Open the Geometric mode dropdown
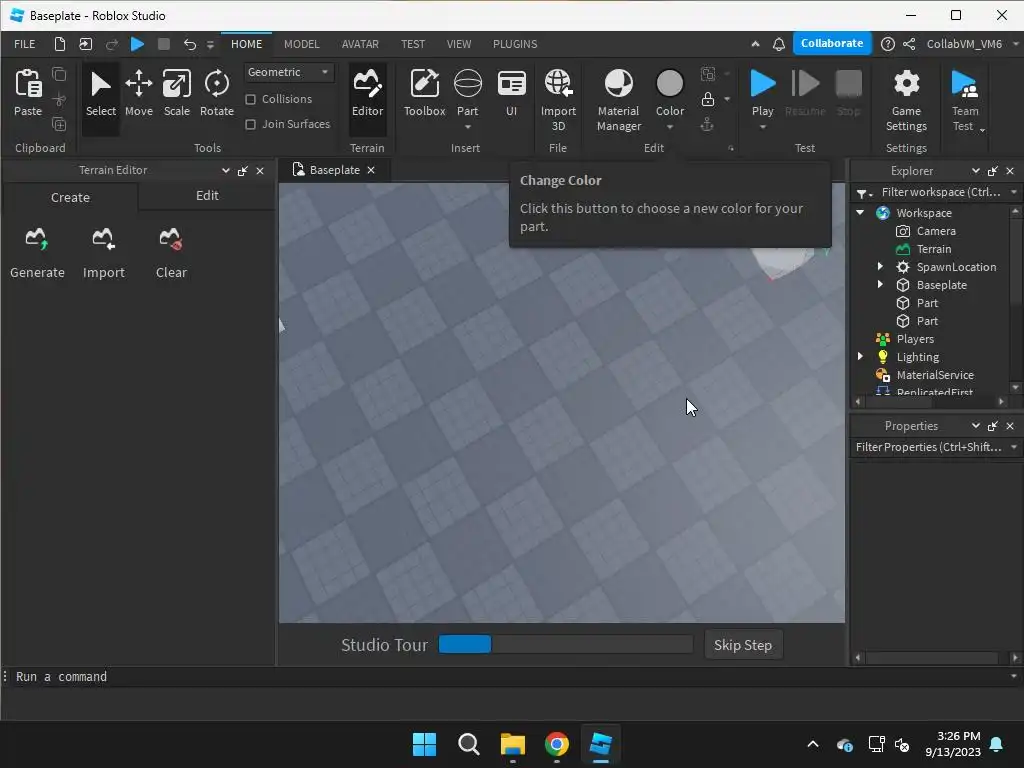 (289, 72)
